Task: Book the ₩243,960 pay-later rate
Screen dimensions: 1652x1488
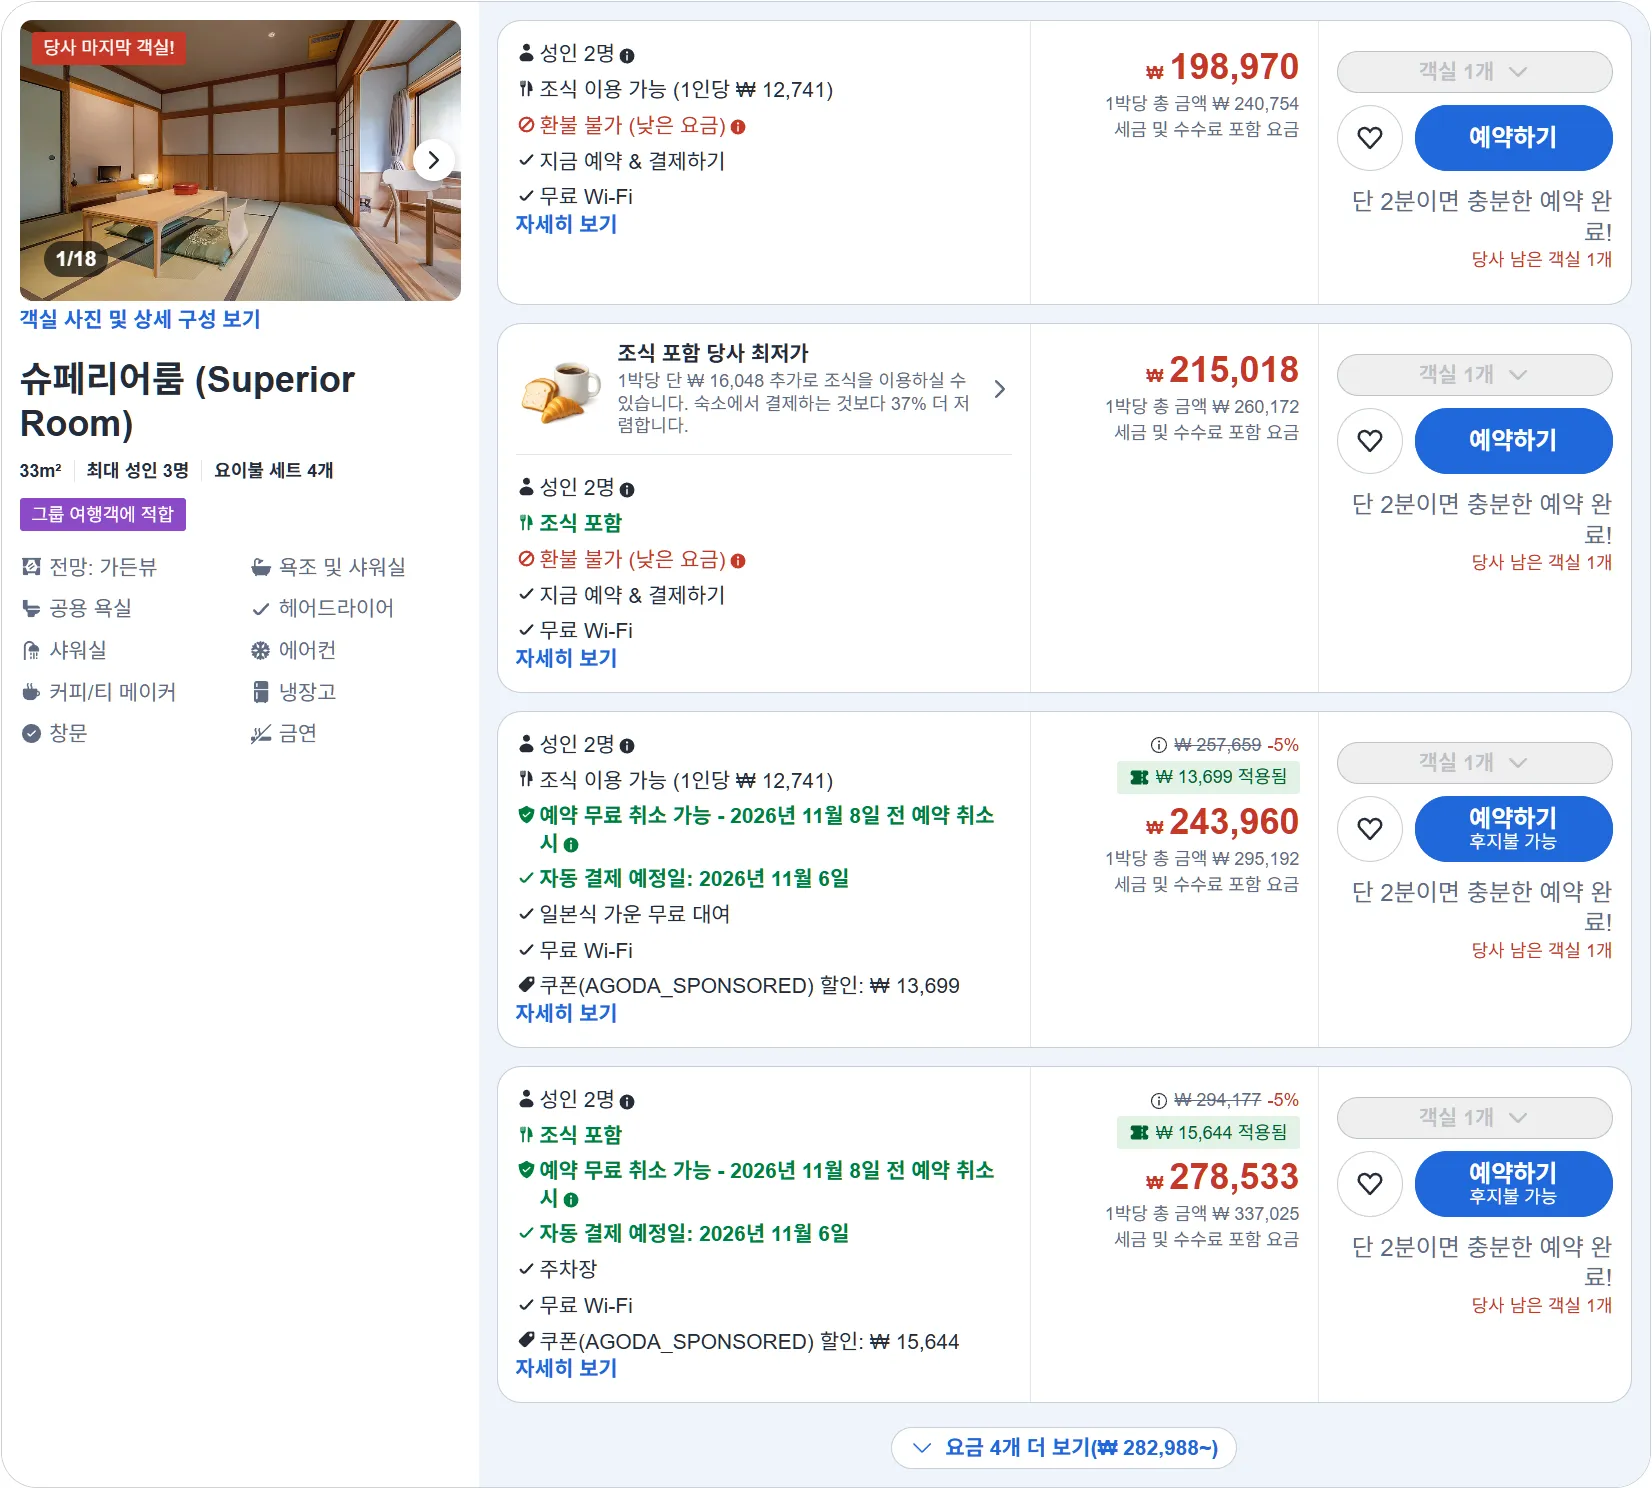Action: 1513,829
